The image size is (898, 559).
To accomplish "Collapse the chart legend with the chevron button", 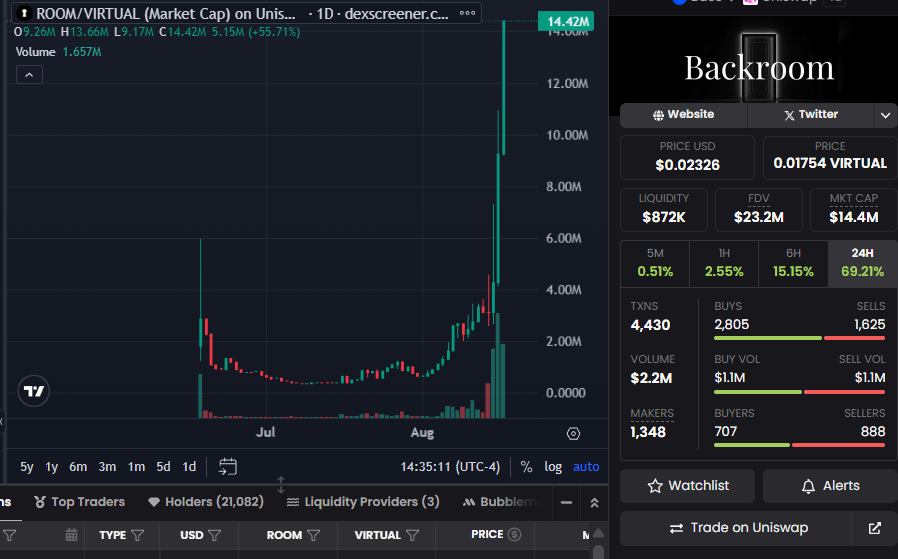I will pyautogui.click(x=29, y=75).
